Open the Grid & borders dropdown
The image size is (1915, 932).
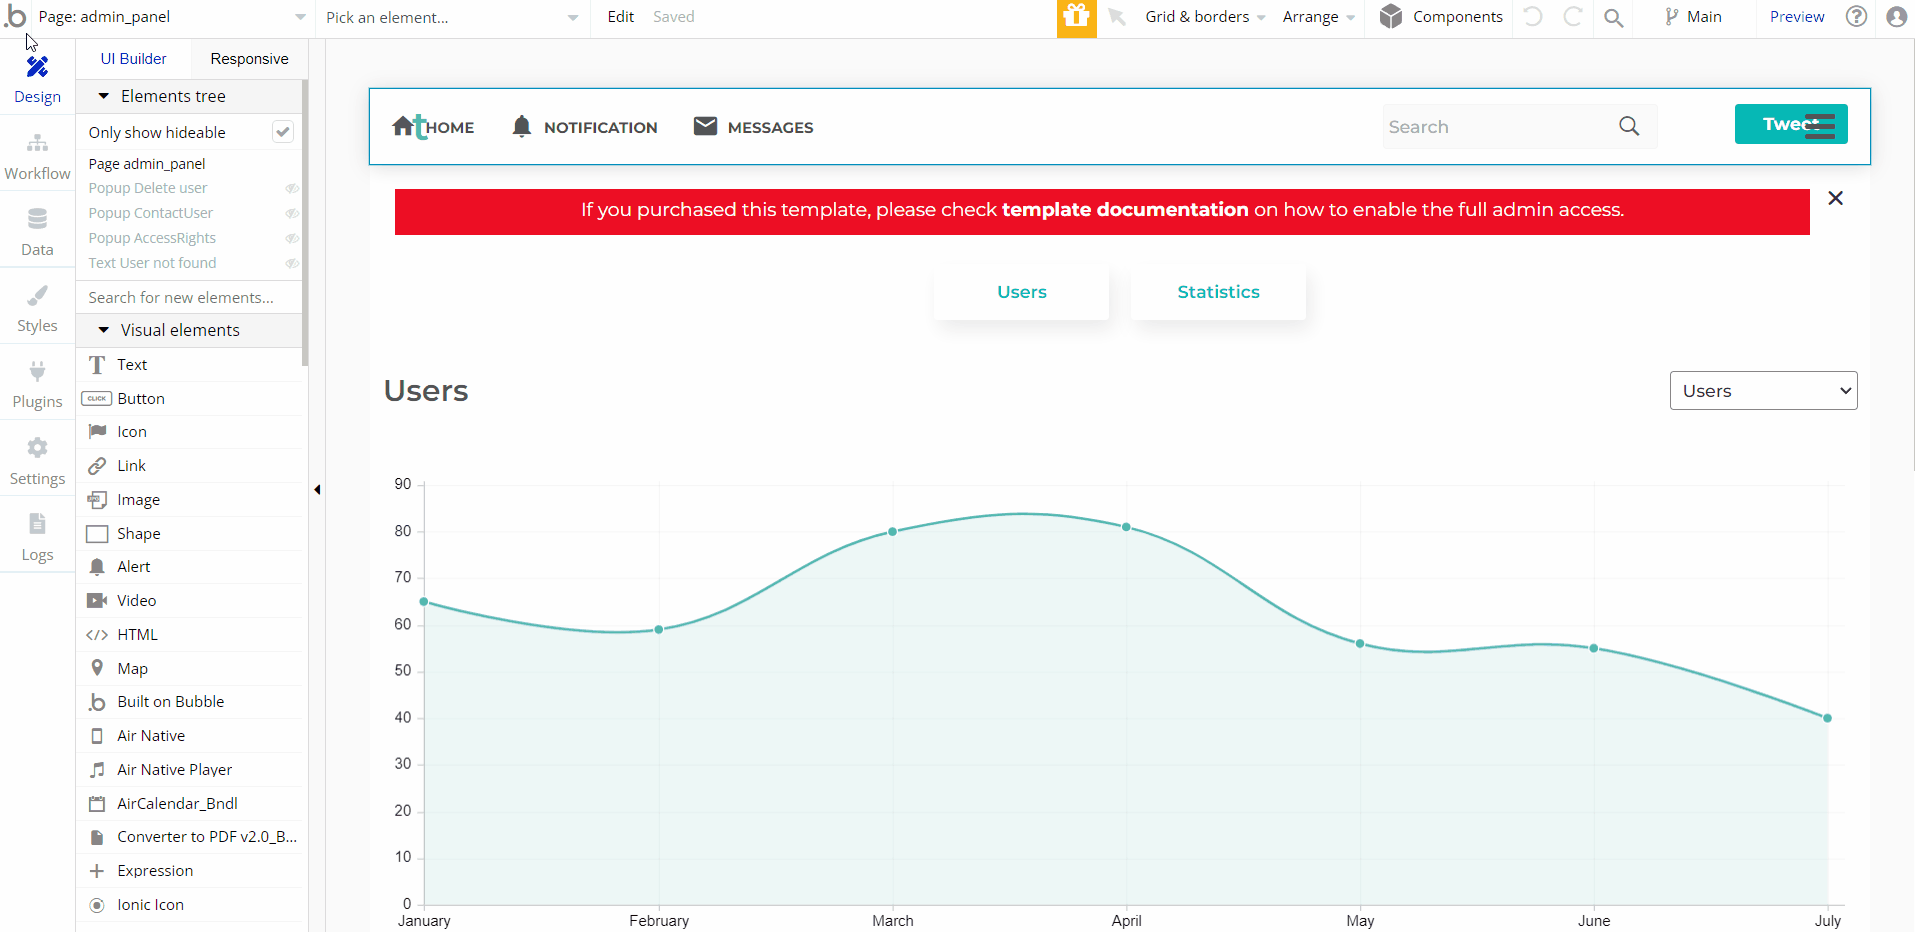pyautogui.click(x=1205, y=17)
